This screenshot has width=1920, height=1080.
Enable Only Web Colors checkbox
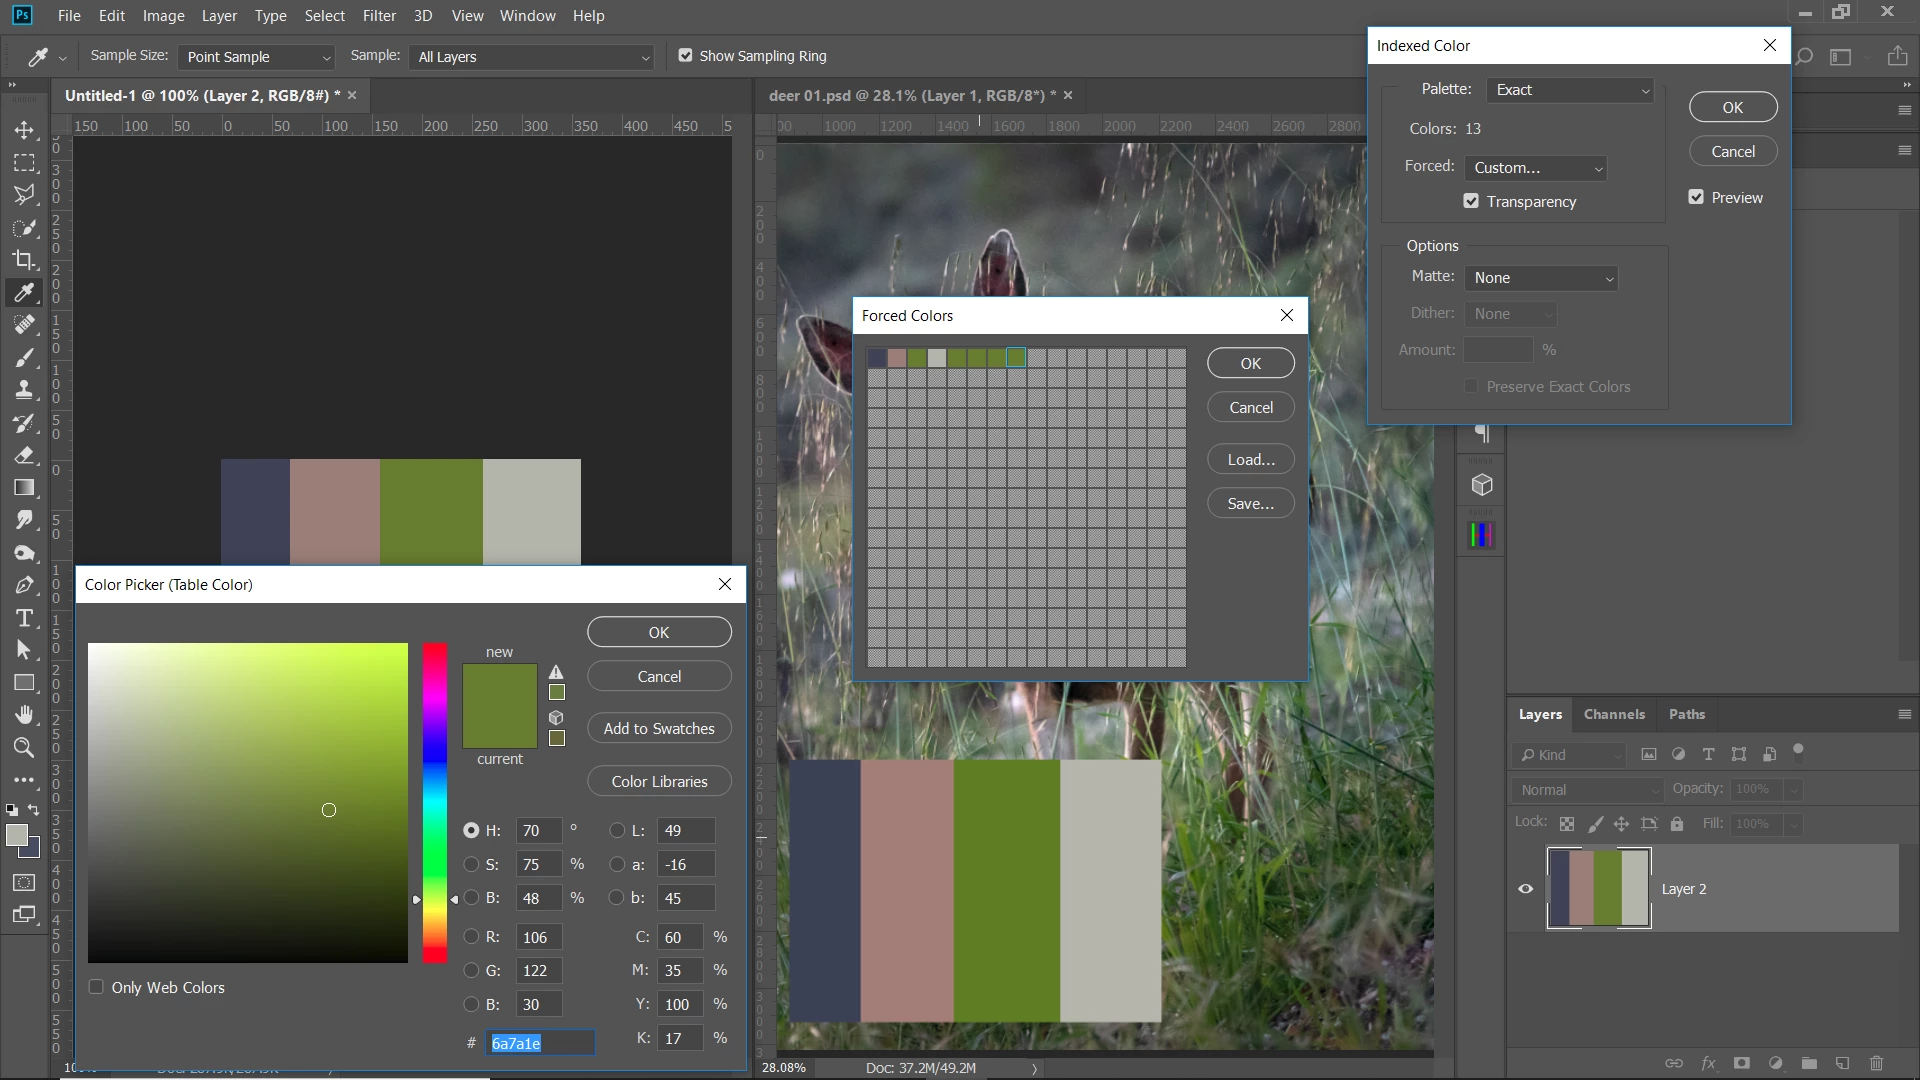(96, 987)
